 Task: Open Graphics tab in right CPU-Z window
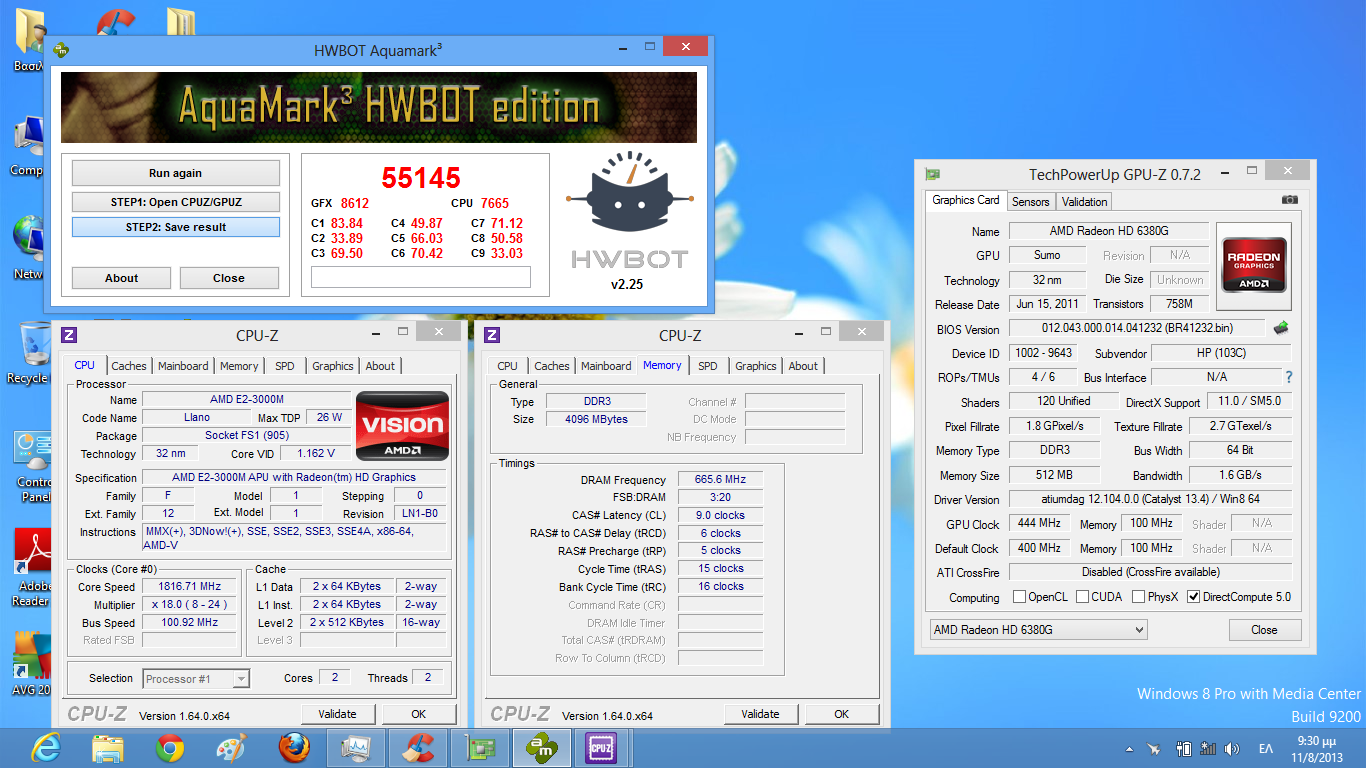click(756, 366)
